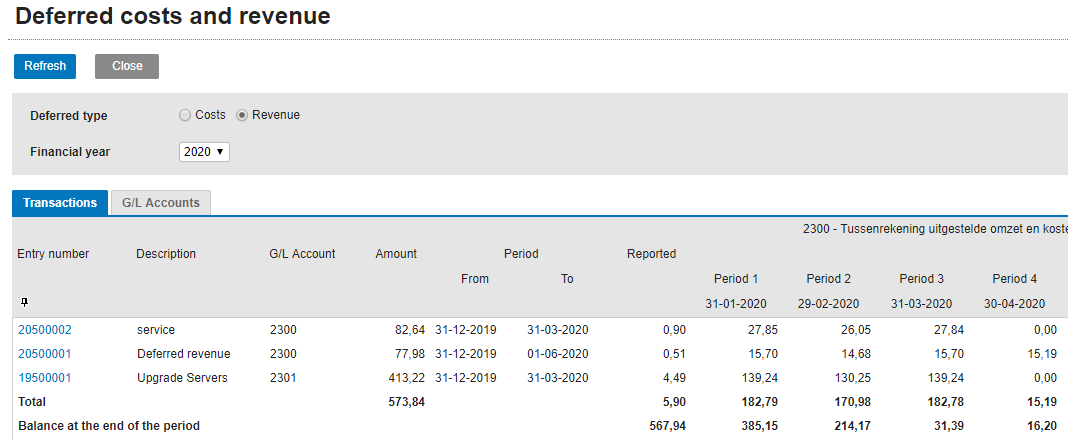This screenshot has height=440, width=1068.
Task: Select the Costs deferred type
Action: click(185, 115)
